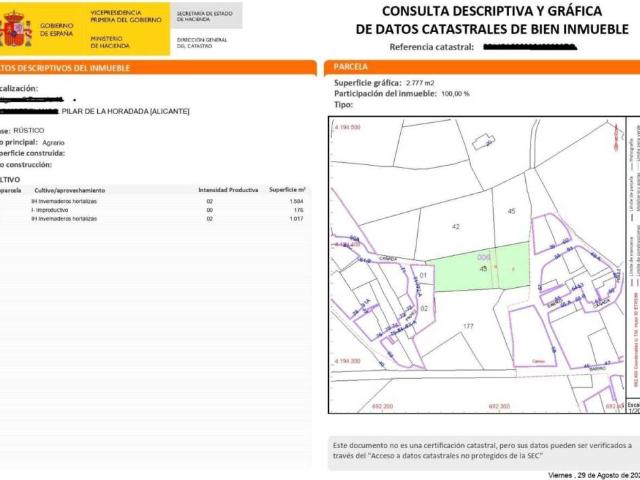Image resolution: width=640 pixels, height=480 pixels.
Task: Click parcel 42 on the cadastral map
Action: pyautogui.click(x=455, y=228)
